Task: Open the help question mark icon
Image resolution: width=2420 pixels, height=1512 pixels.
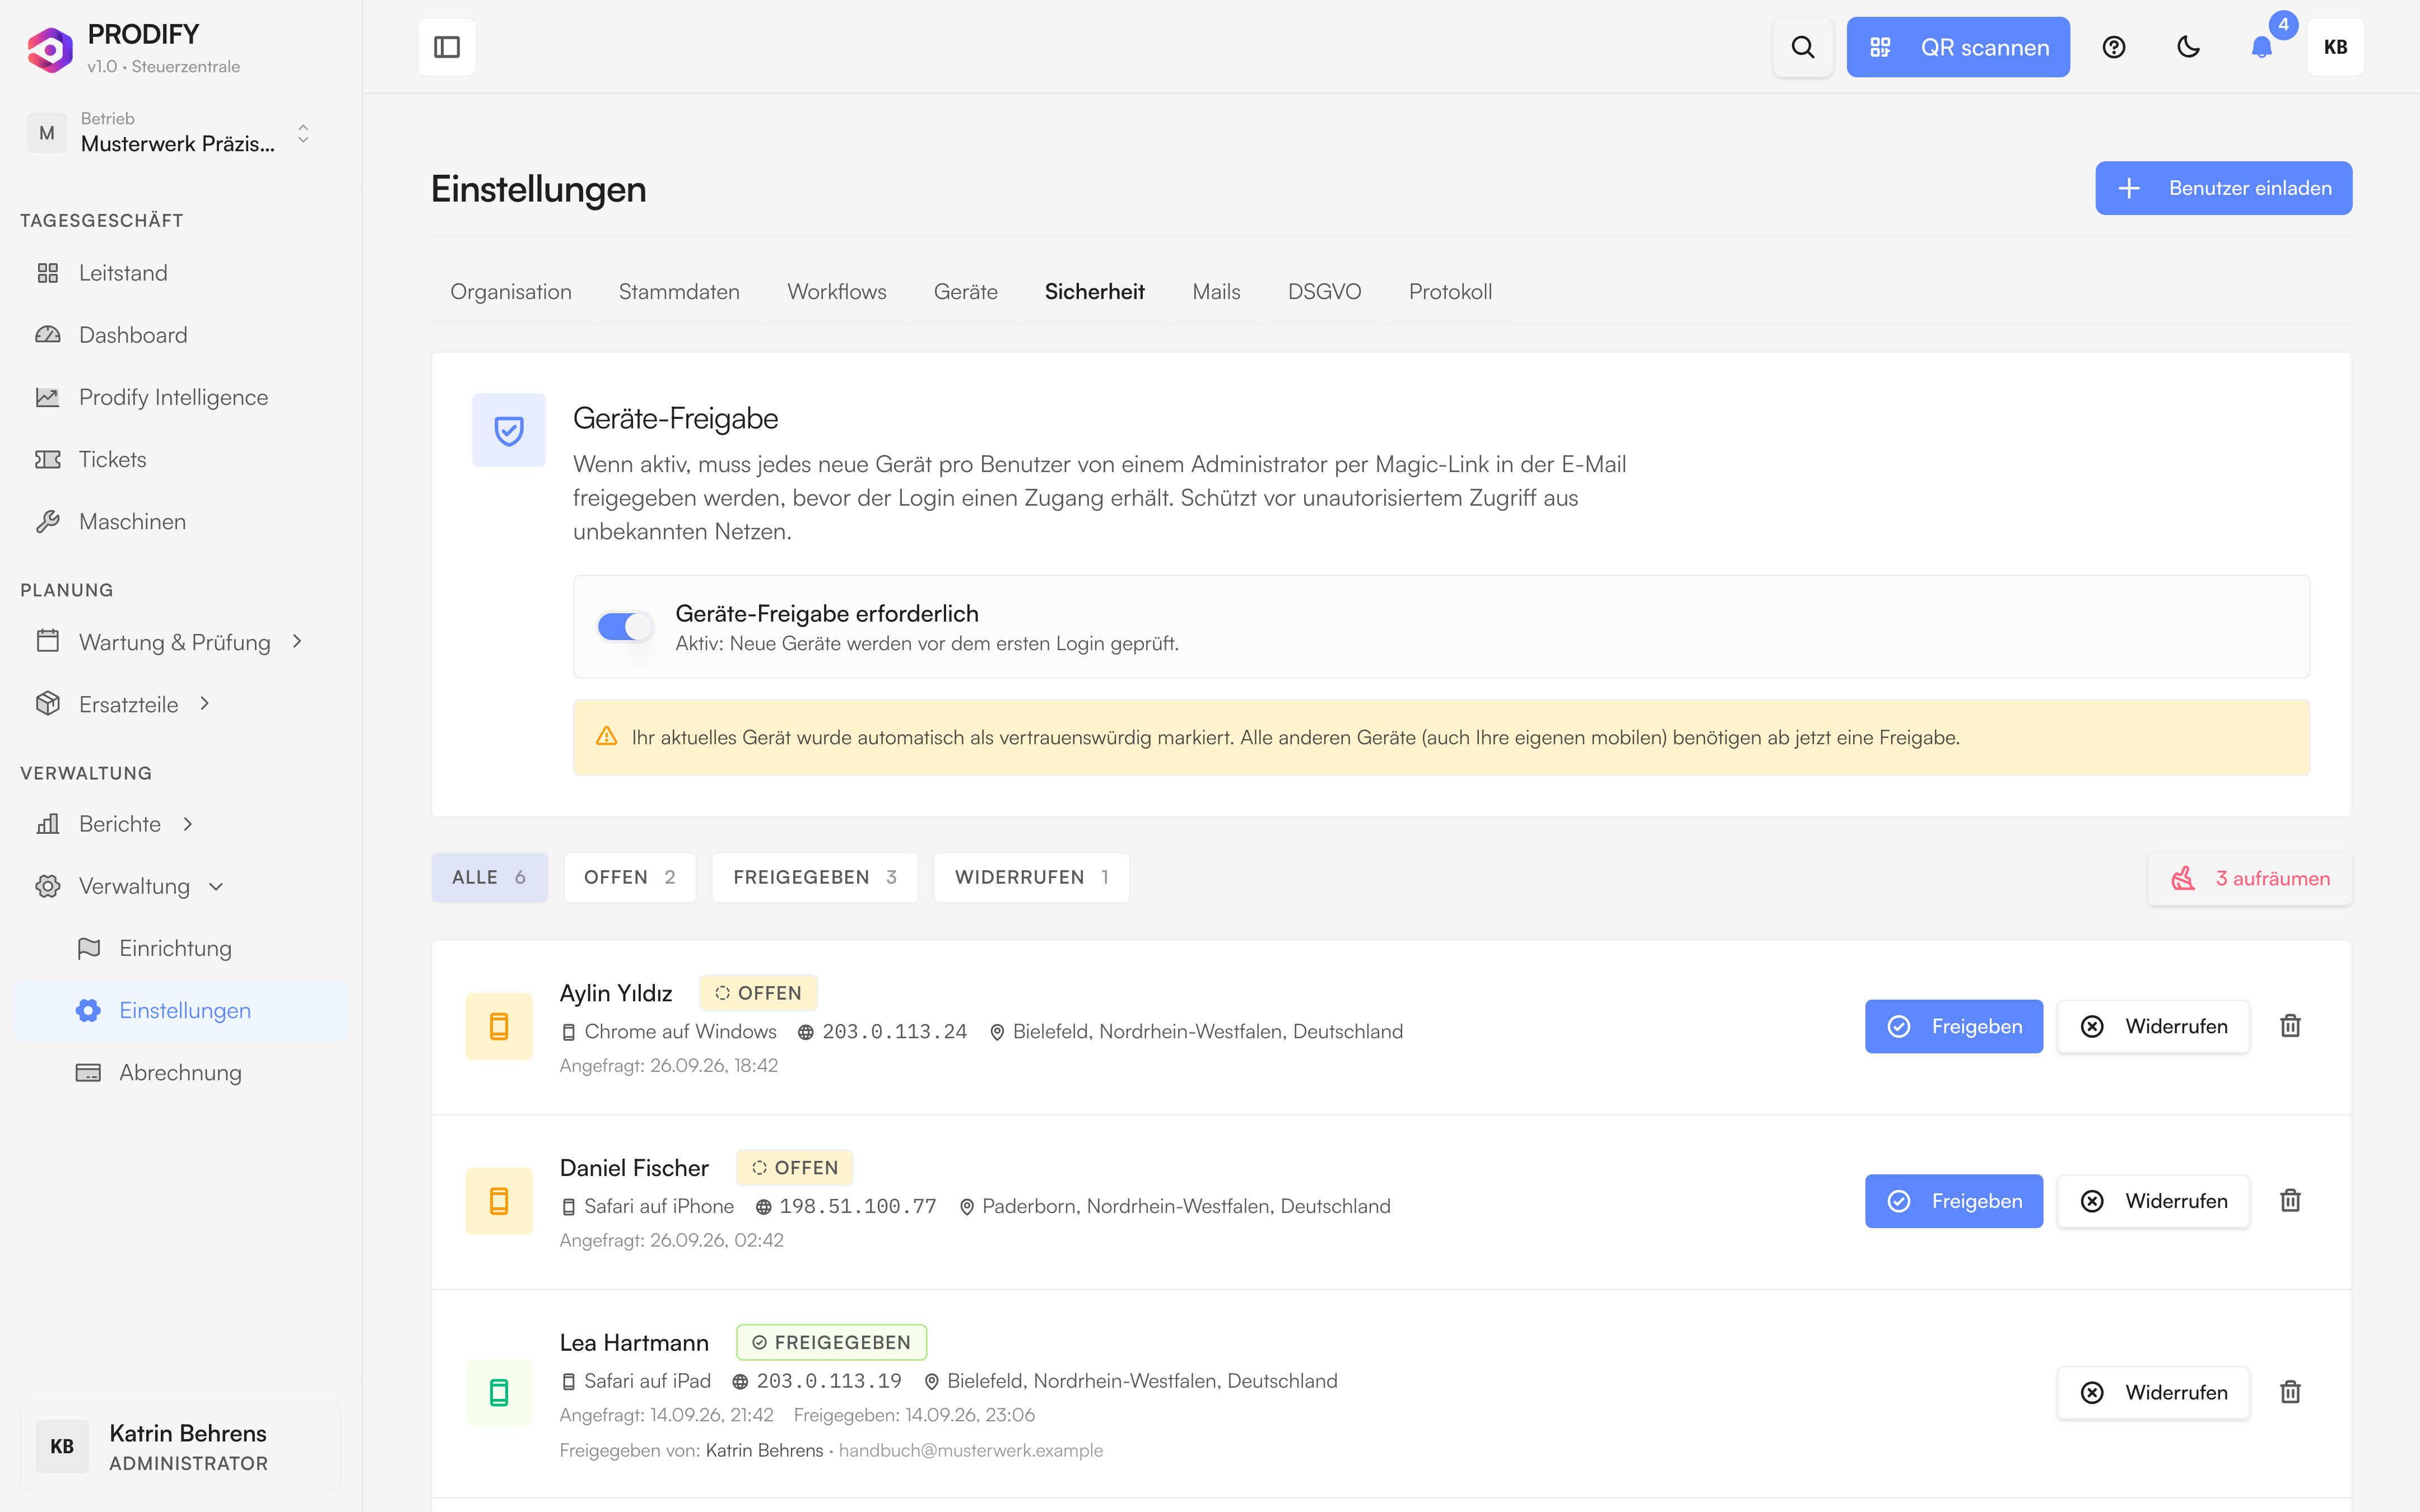Action: tap(2114, 47)
